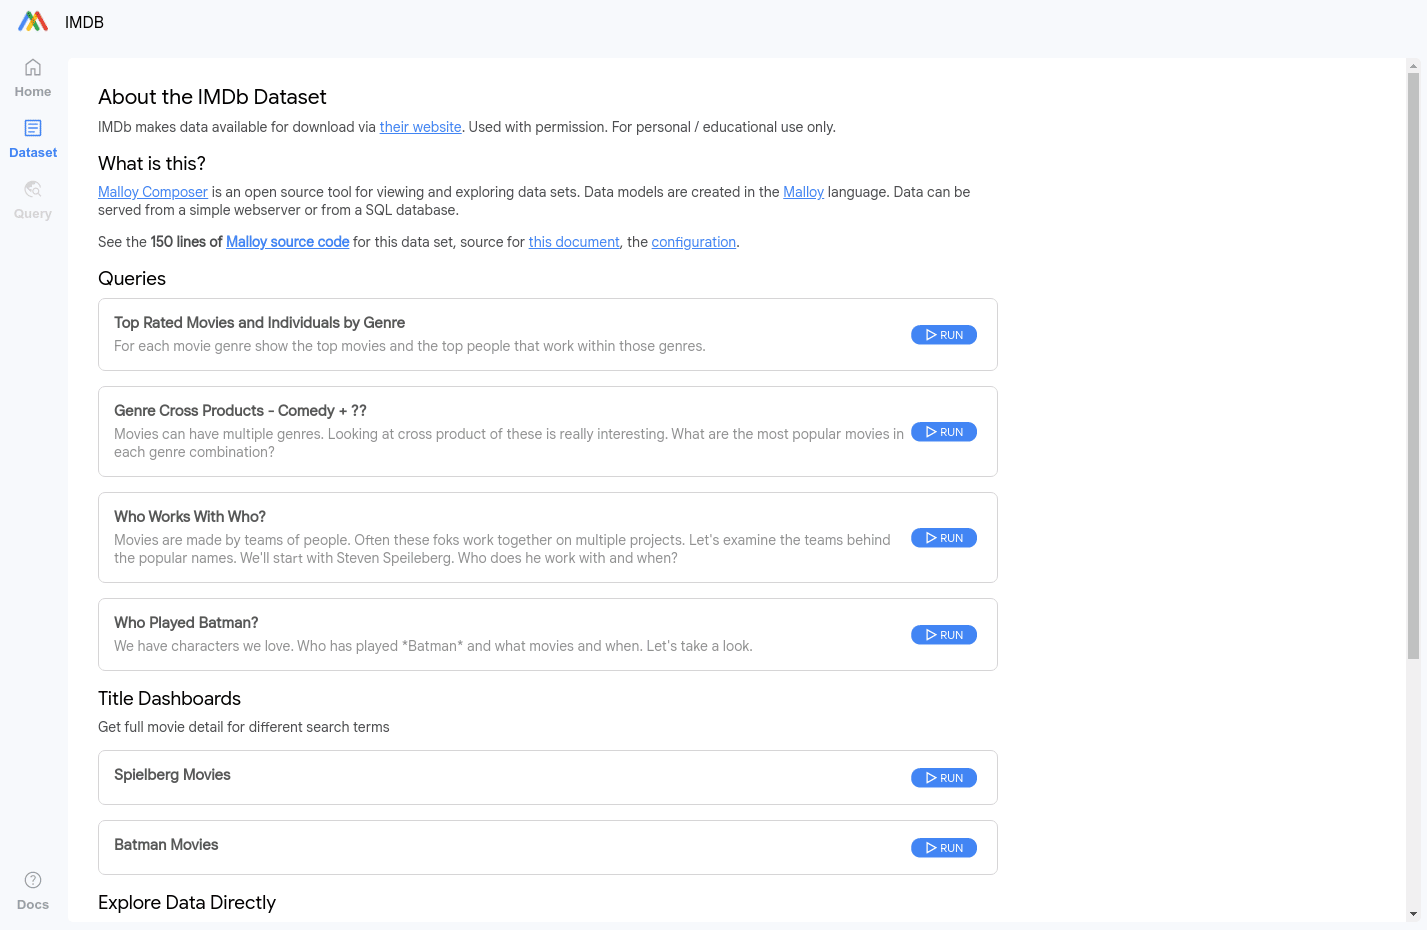Click the Dataset label in sidebar
The width and height of the screenshot is (1427, 930).
point(33,153)
